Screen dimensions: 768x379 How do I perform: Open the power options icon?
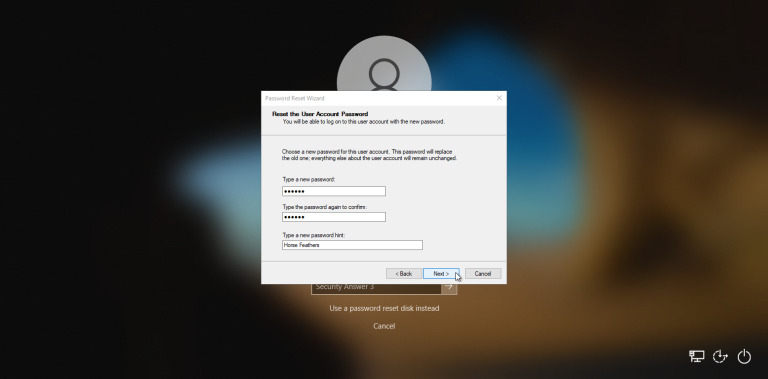click(744, 356)
